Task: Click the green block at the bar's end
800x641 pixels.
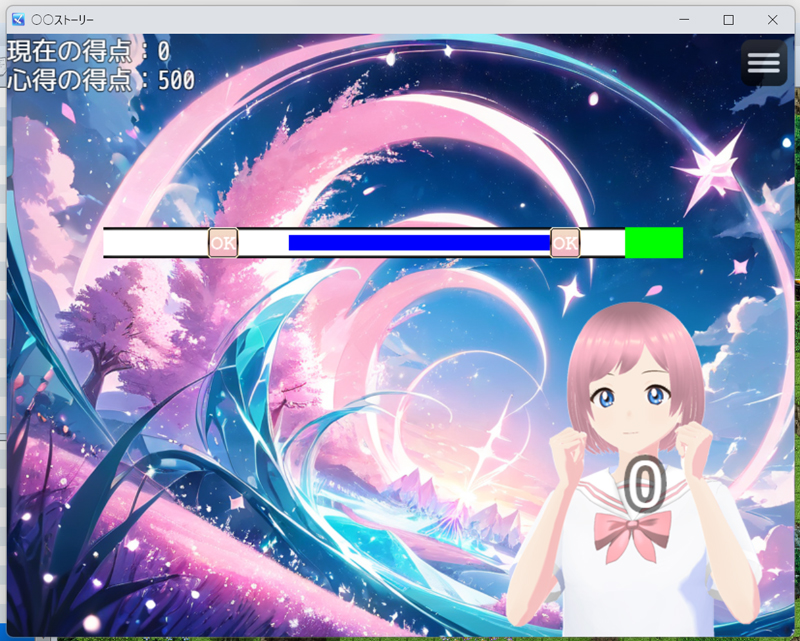Action: (654, 242)
